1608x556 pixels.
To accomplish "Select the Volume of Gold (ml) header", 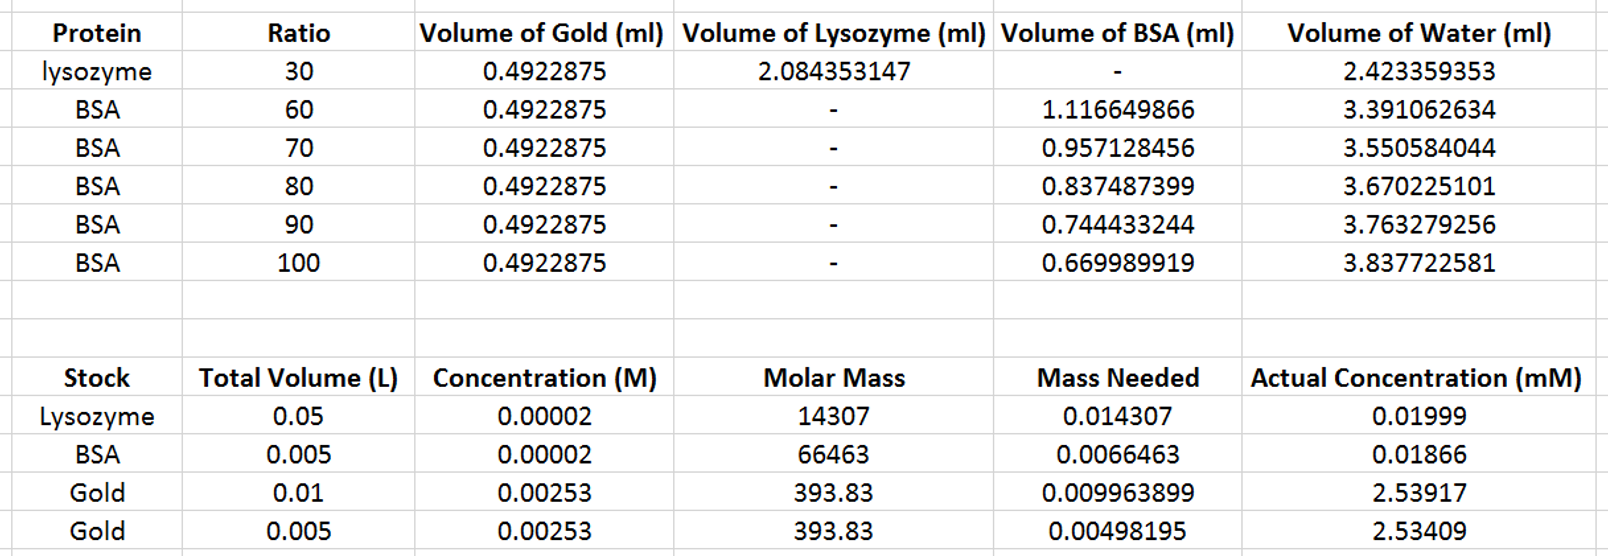I will [x=542, y=33].
